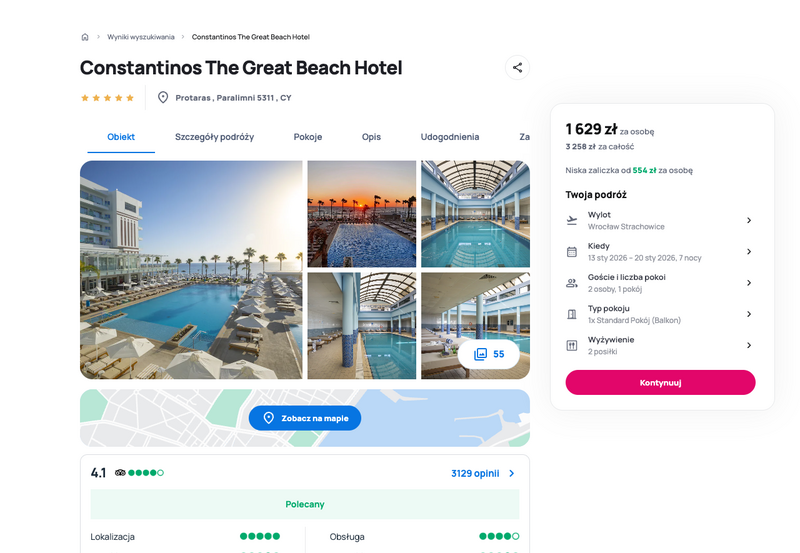This screenshot has width=800, height=553.
Task: Click the Kontynuuj button
Action: tap(660, 383)
